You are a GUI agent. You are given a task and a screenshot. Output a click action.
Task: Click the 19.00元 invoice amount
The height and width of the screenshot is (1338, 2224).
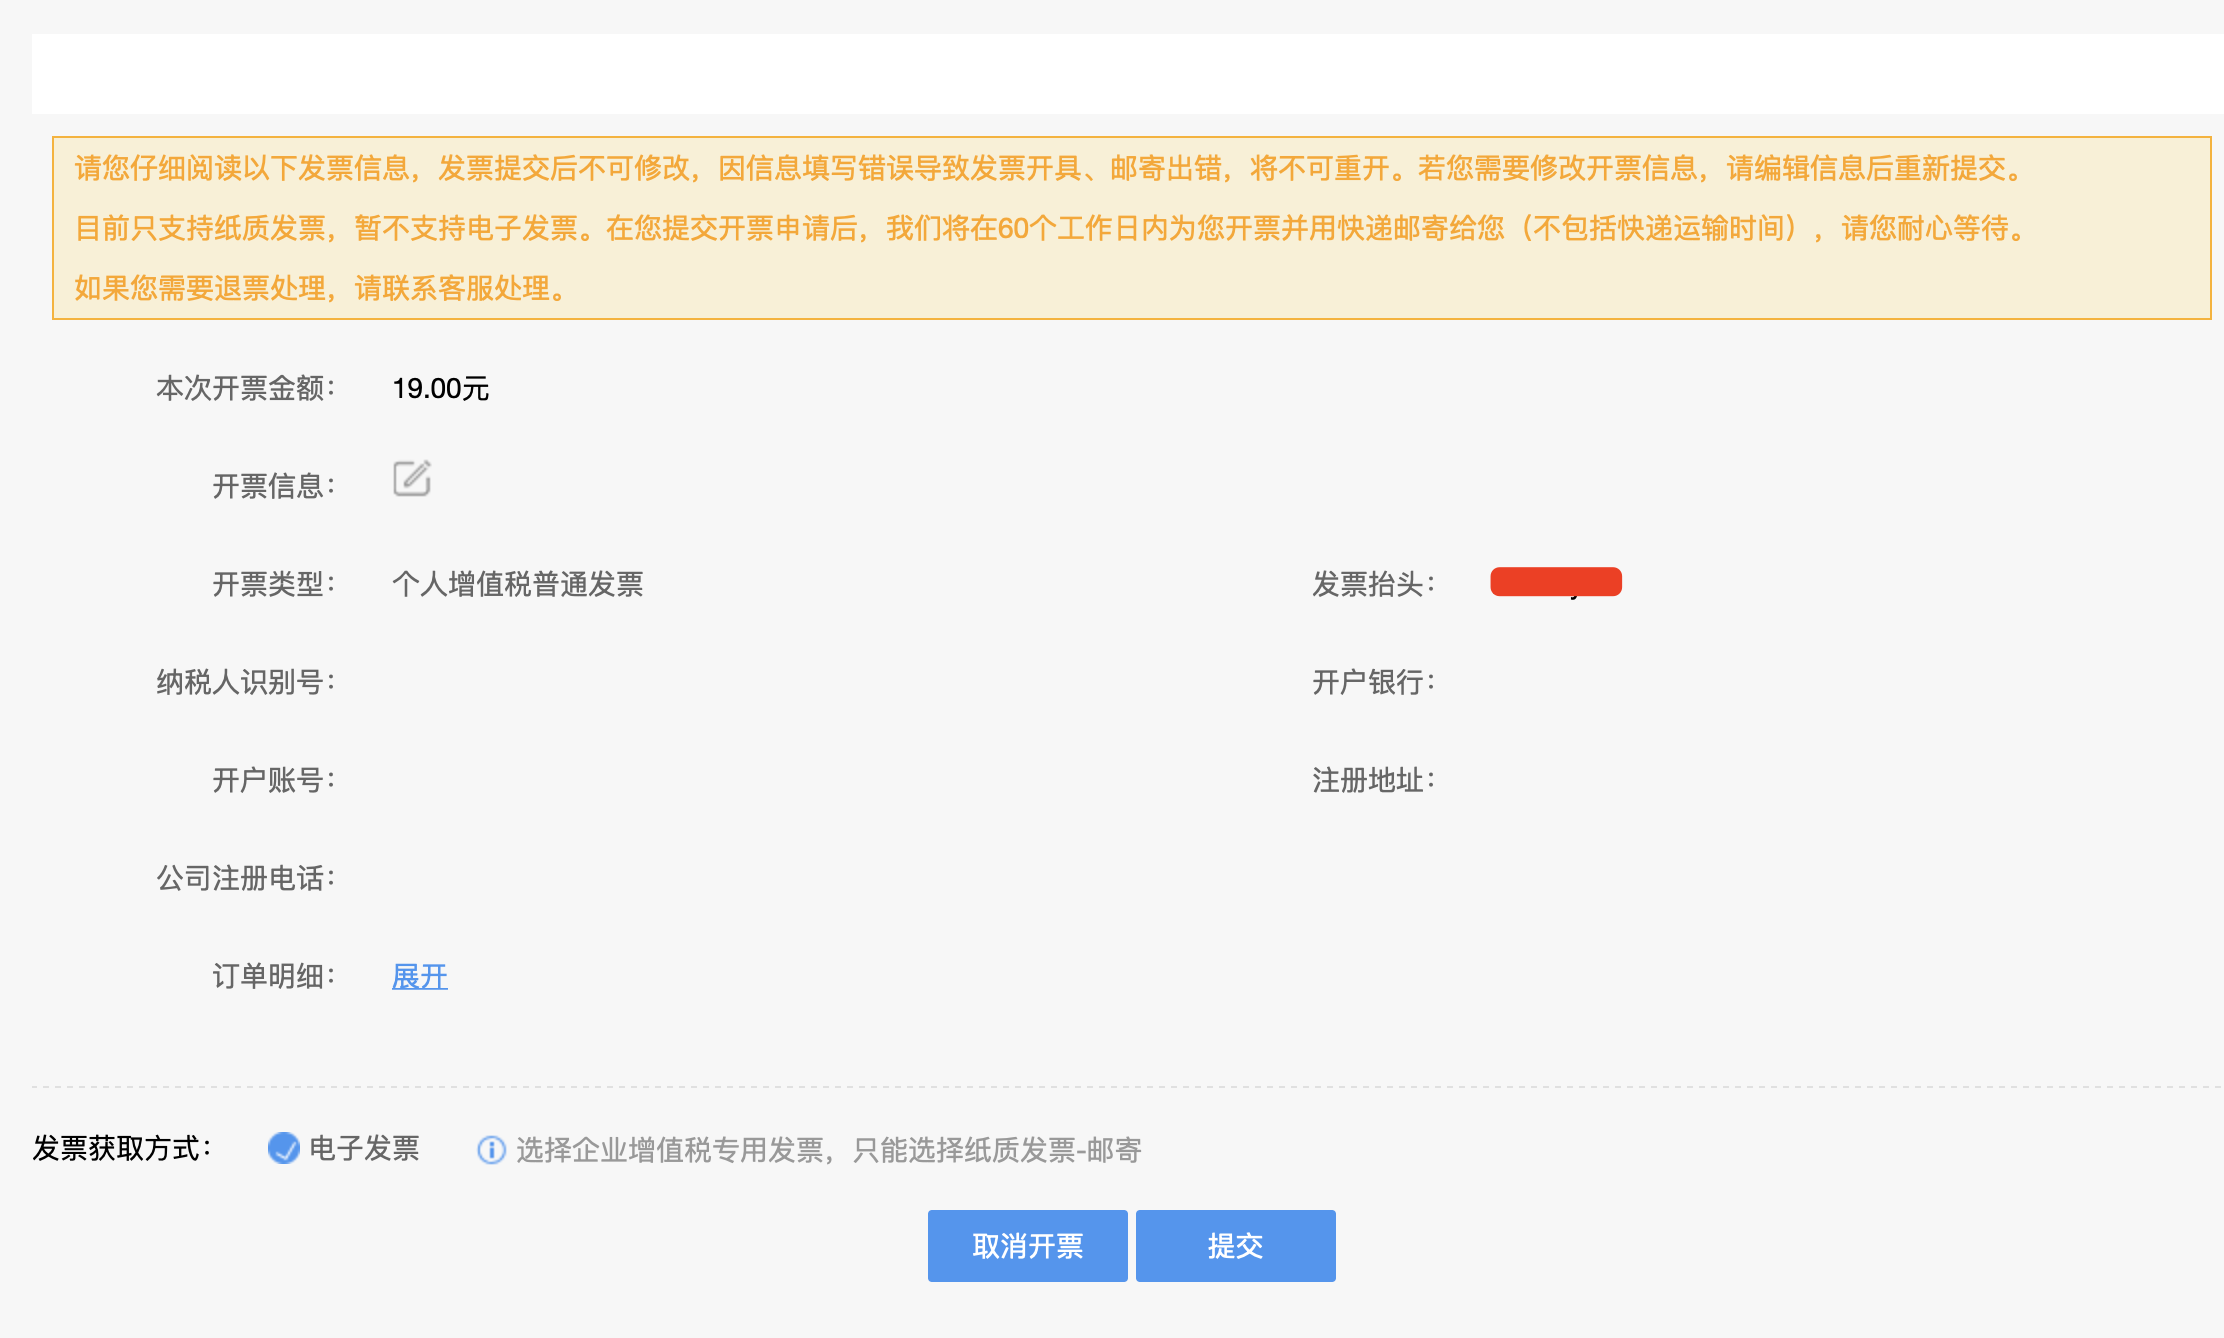pos(440,388)
